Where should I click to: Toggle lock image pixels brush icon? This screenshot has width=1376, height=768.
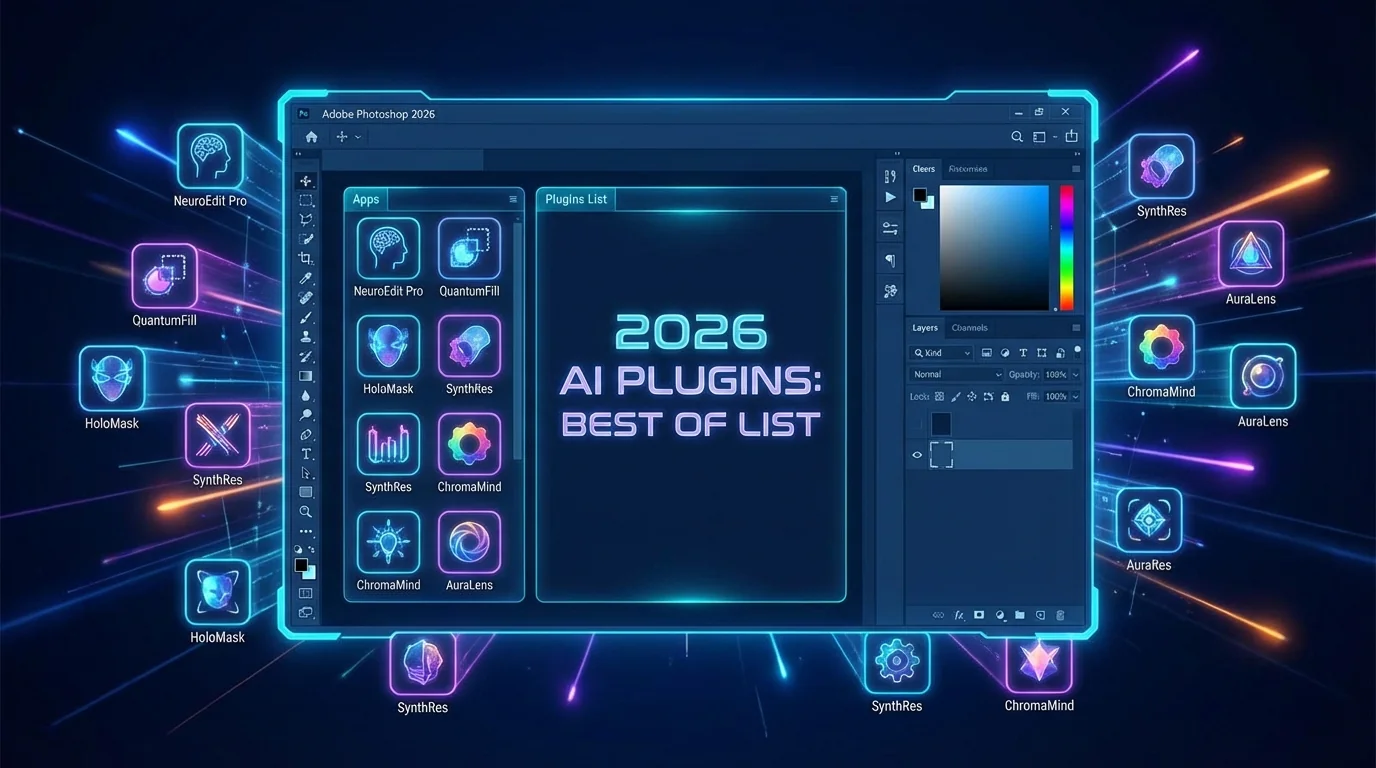click(955, 397)
